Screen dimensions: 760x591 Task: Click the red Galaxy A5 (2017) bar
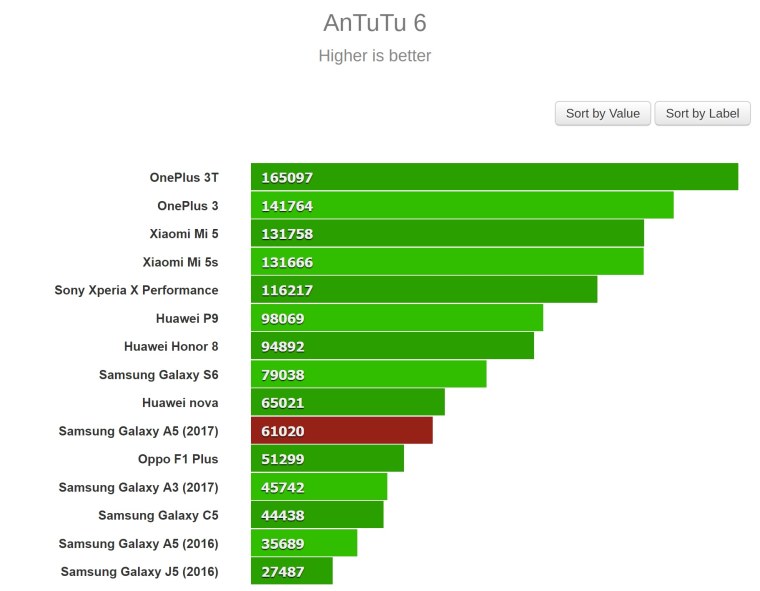(342, 431)
